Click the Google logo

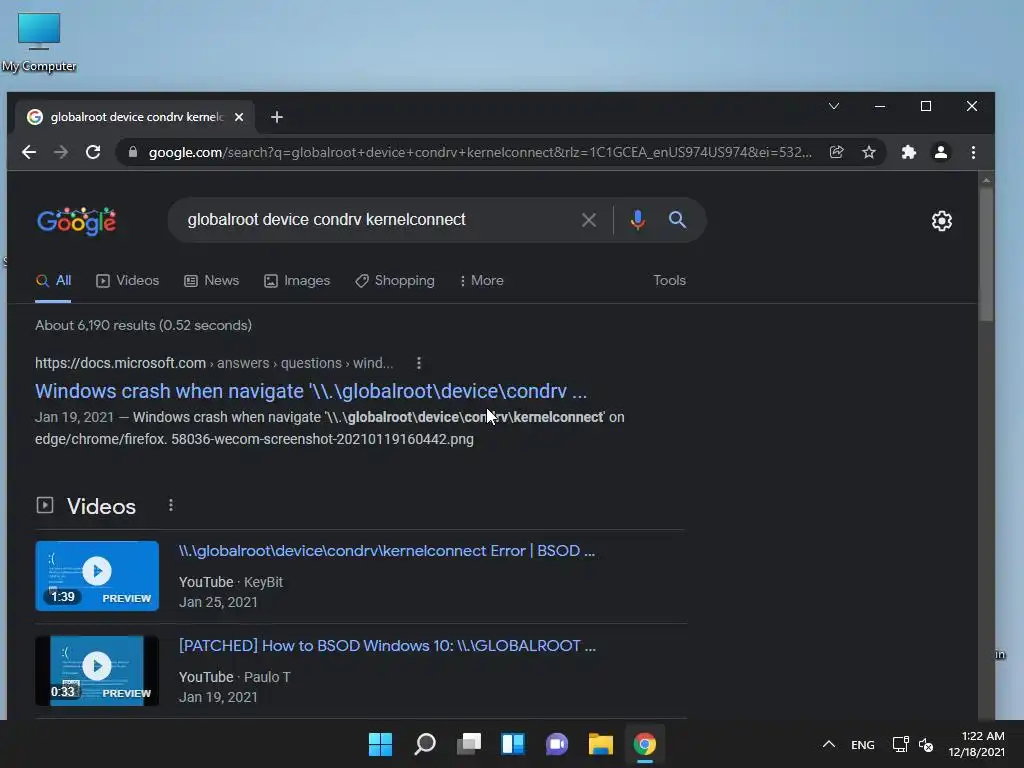click(77, 221)
